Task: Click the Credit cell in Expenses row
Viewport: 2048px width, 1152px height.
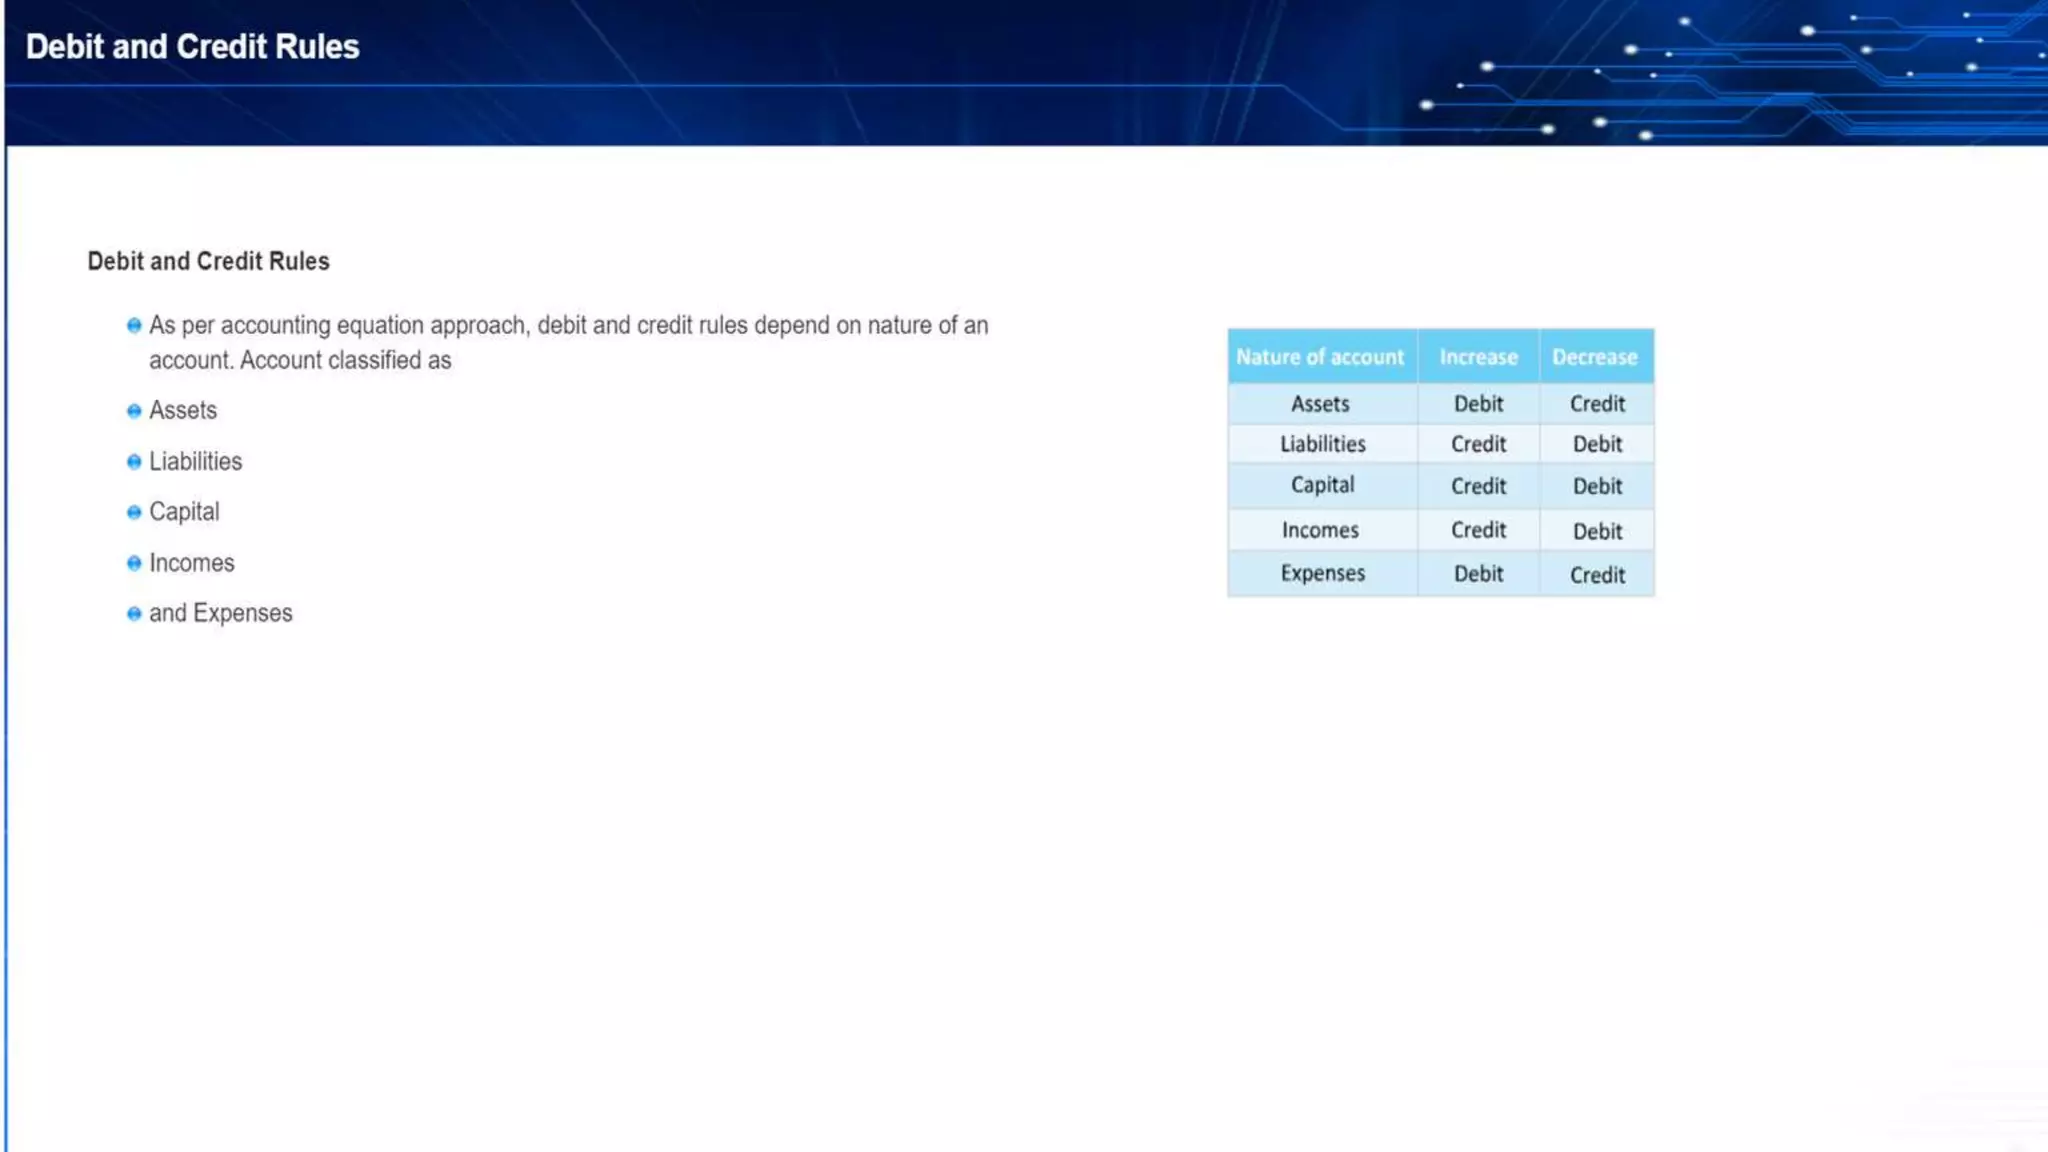Action: coord(1597,575)
